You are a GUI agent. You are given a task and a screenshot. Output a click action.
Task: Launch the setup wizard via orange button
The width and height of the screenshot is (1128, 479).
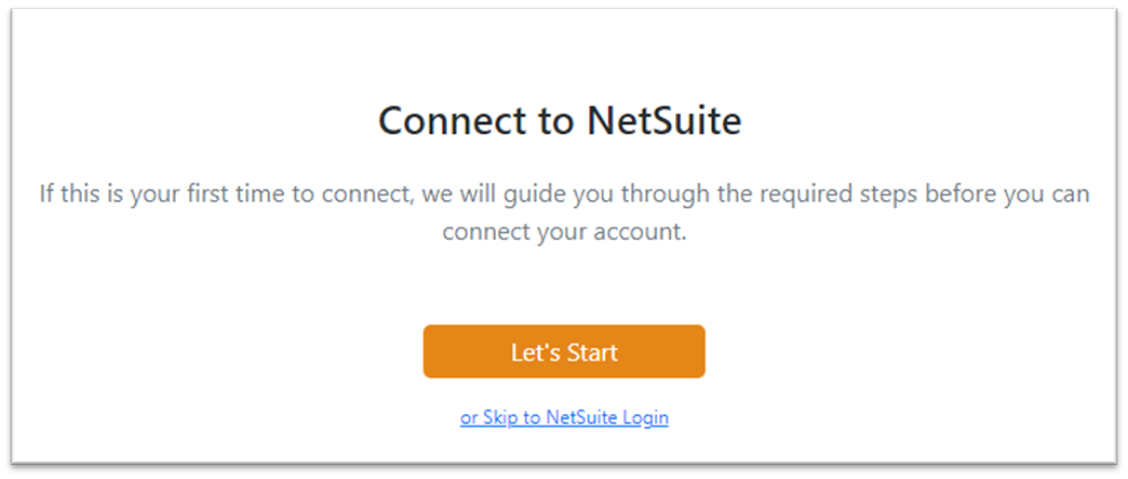[564, 351]
